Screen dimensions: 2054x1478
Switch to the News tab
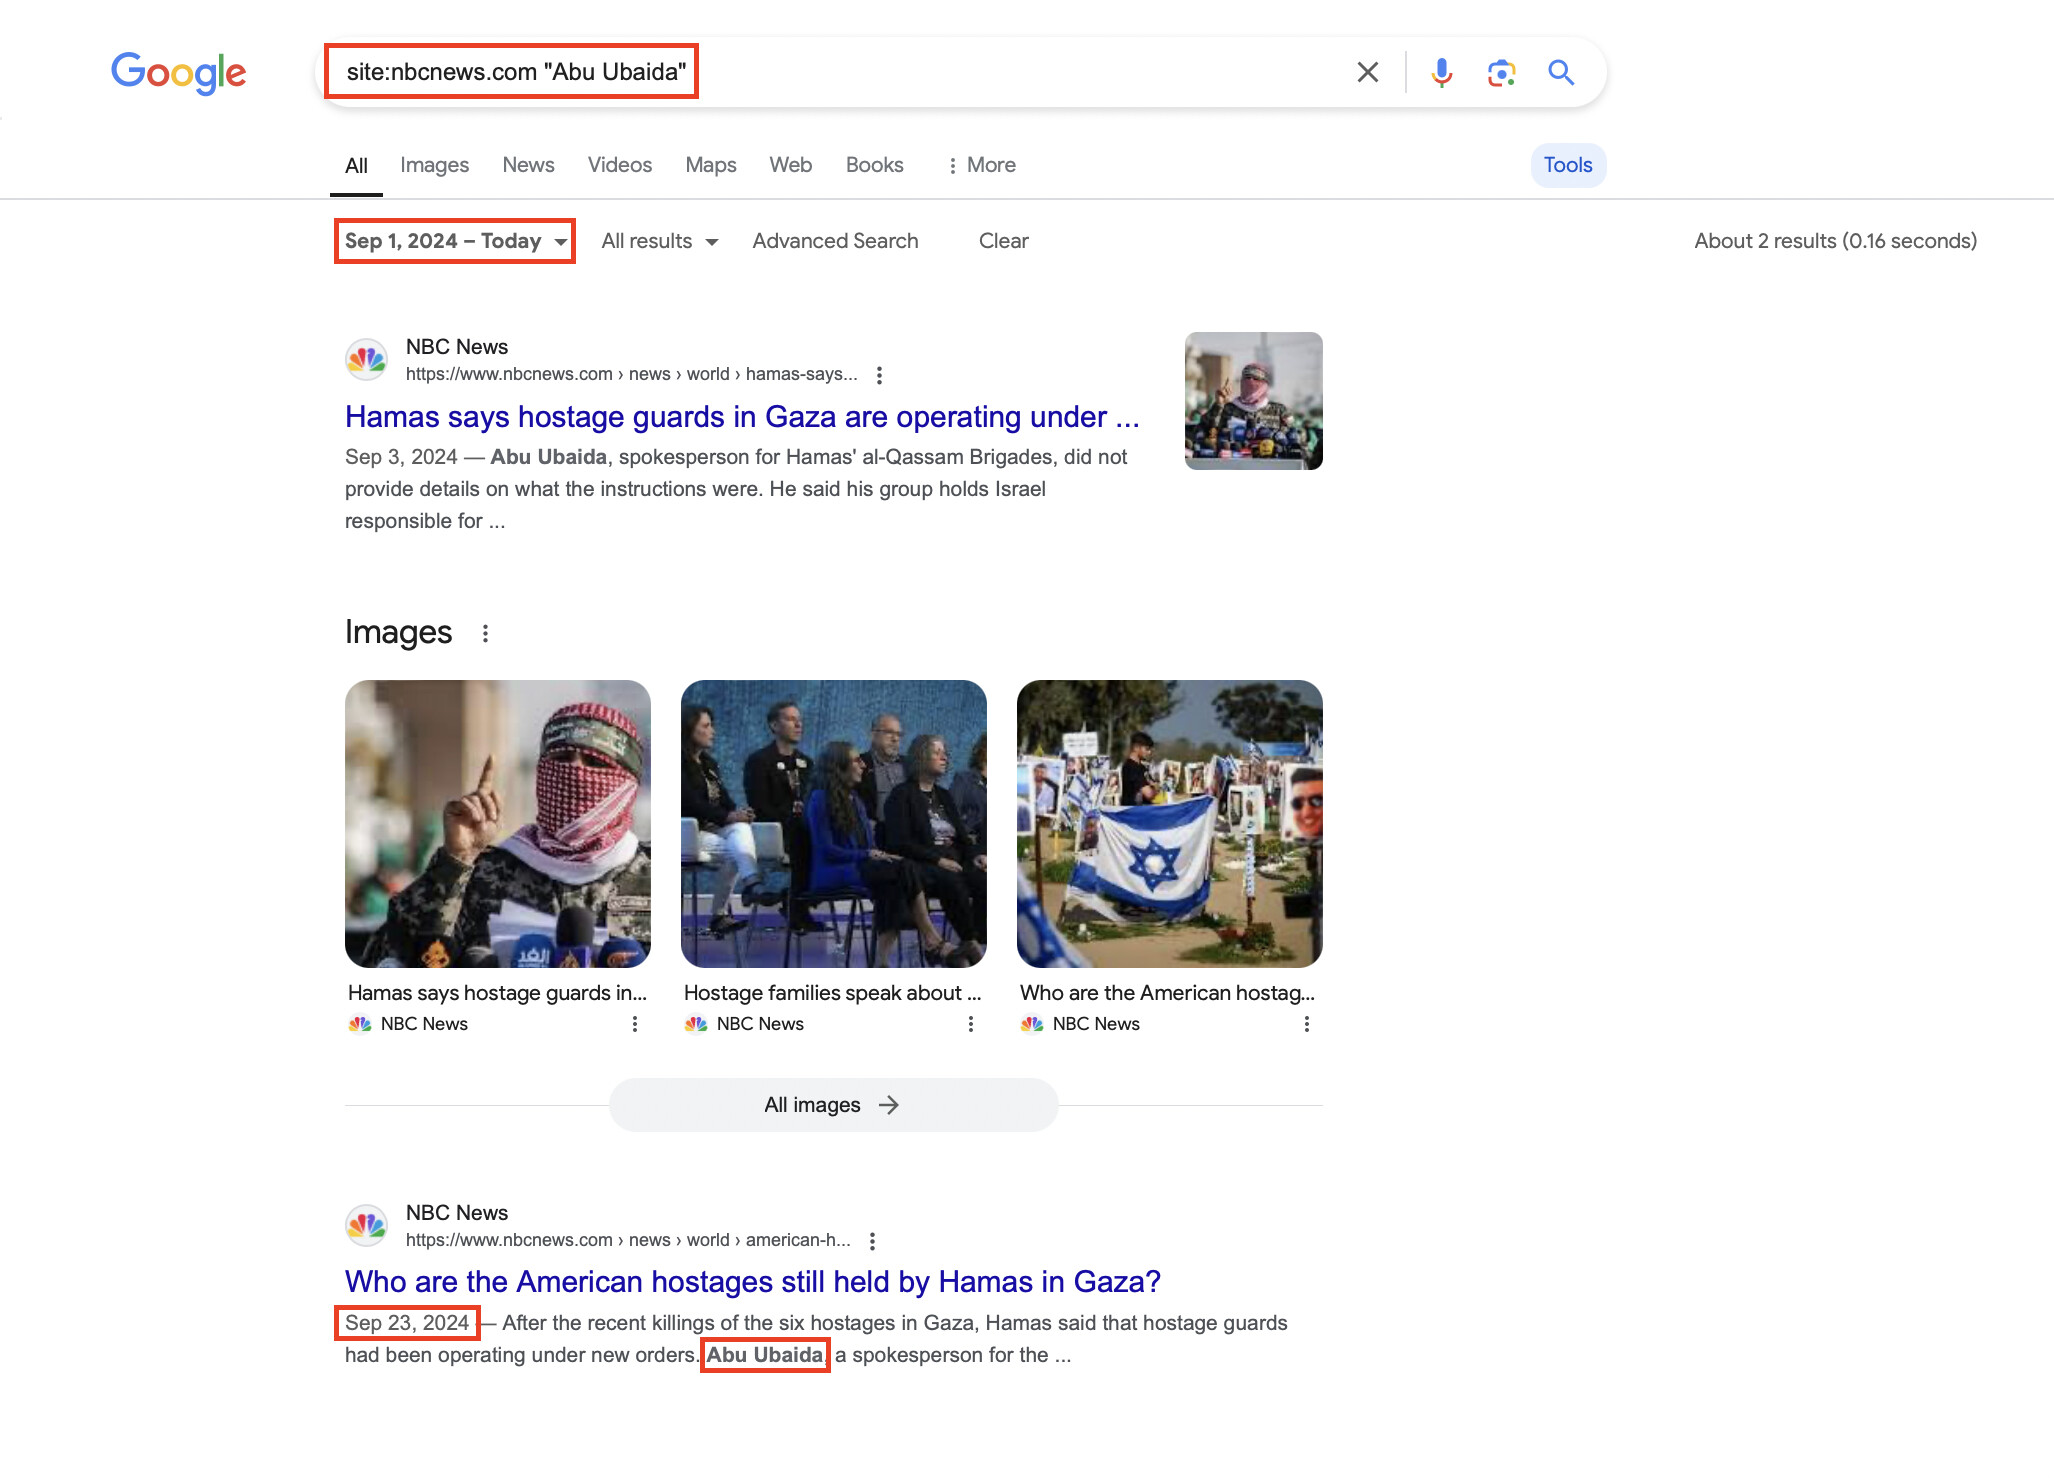528,165
